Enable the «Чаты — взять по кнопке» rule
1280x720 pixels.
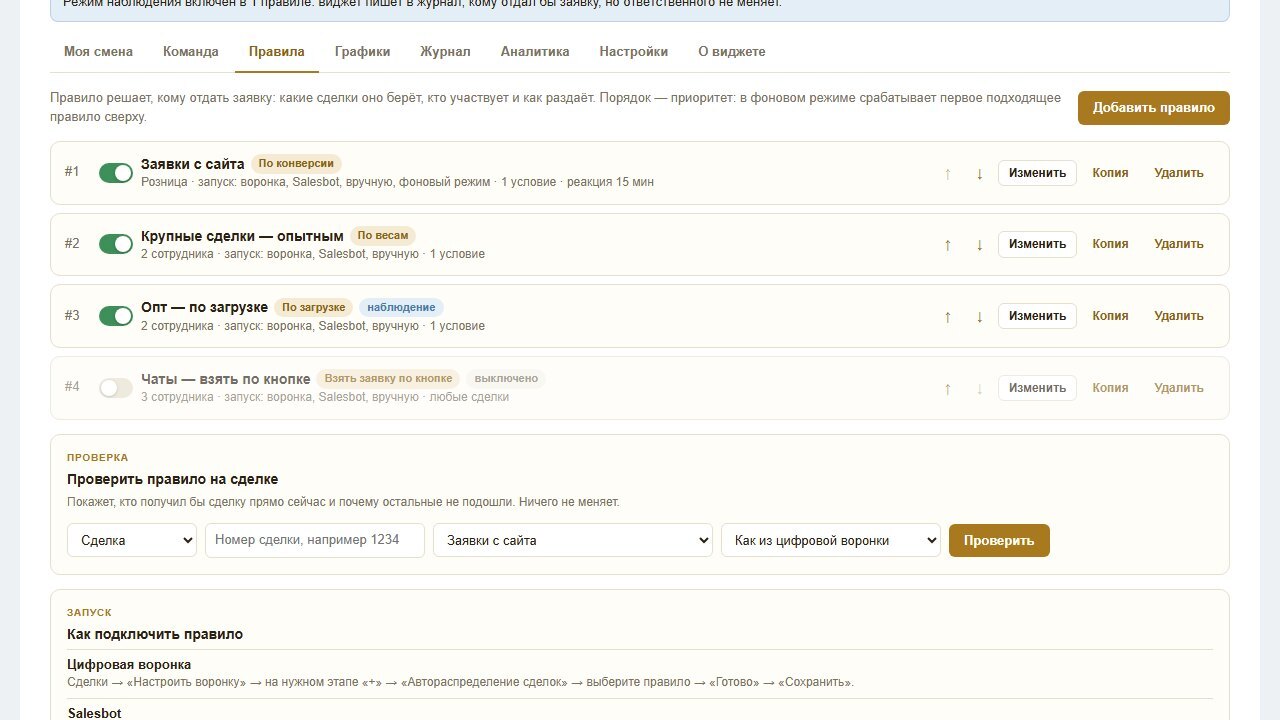pos(116,388)
